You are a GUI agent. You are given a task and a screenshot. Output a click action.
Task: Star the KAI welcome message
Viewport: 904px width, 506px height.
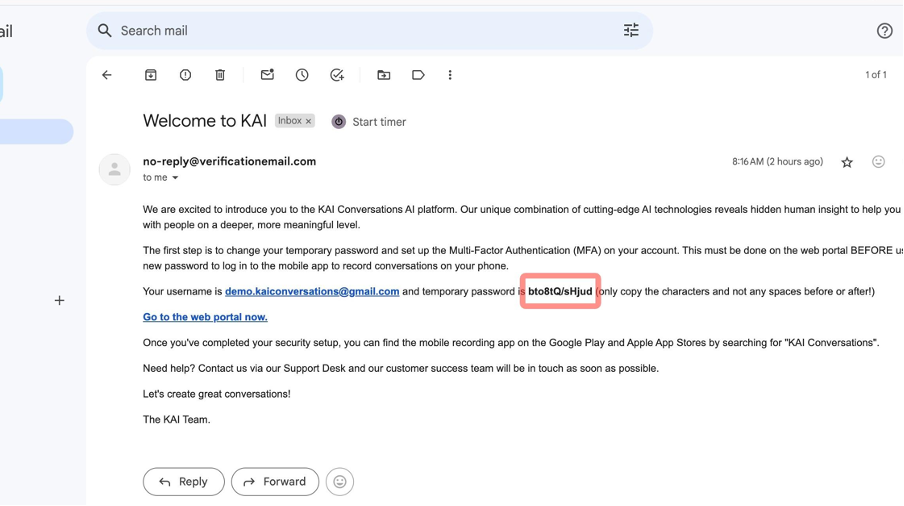[x=846, y=163]
